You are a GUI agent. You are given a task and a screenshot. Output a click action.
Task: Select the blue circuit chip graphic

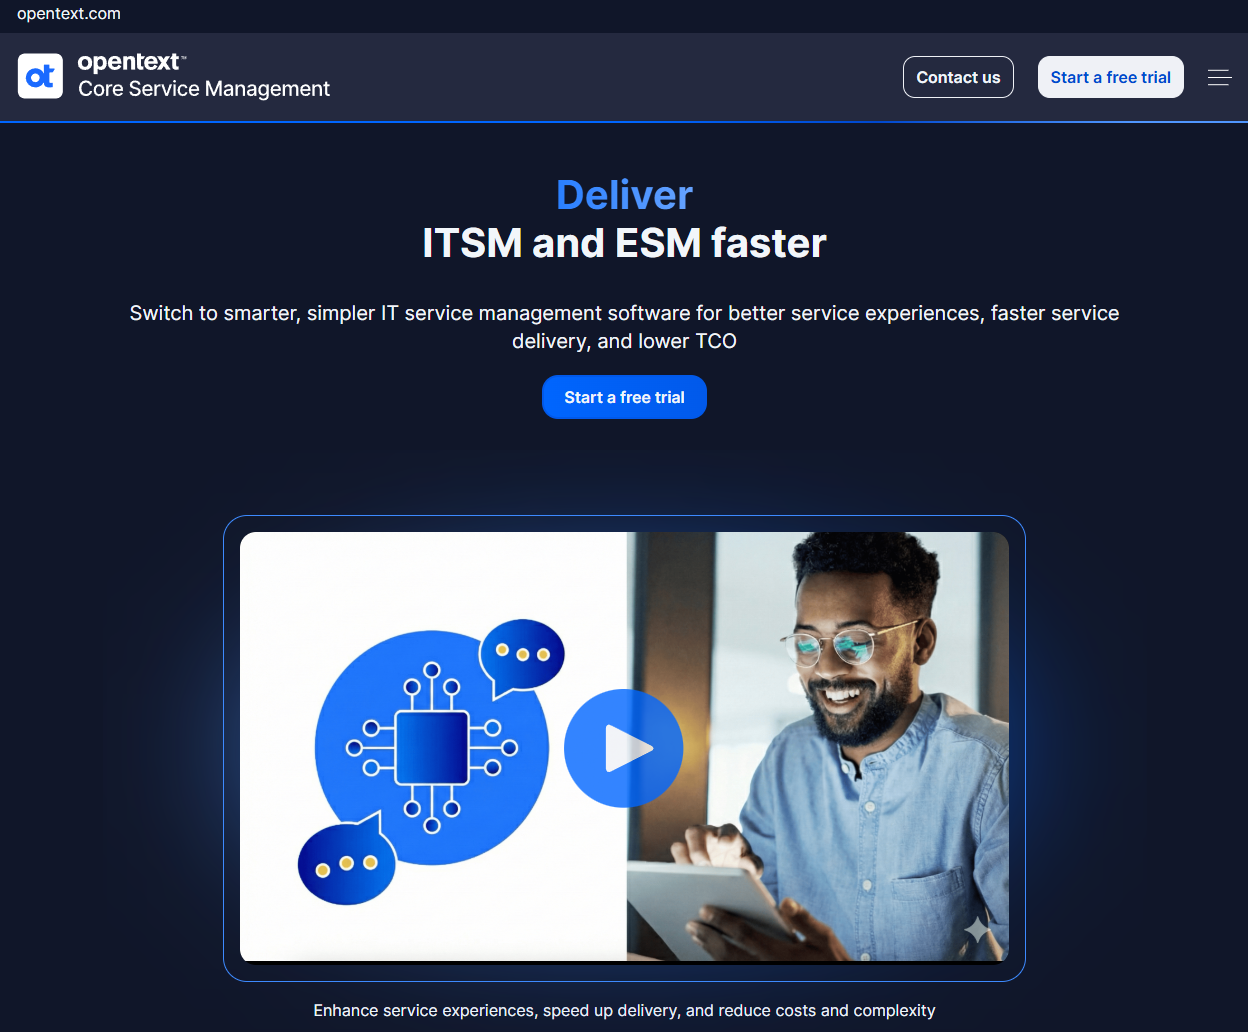tap(434, 747)
